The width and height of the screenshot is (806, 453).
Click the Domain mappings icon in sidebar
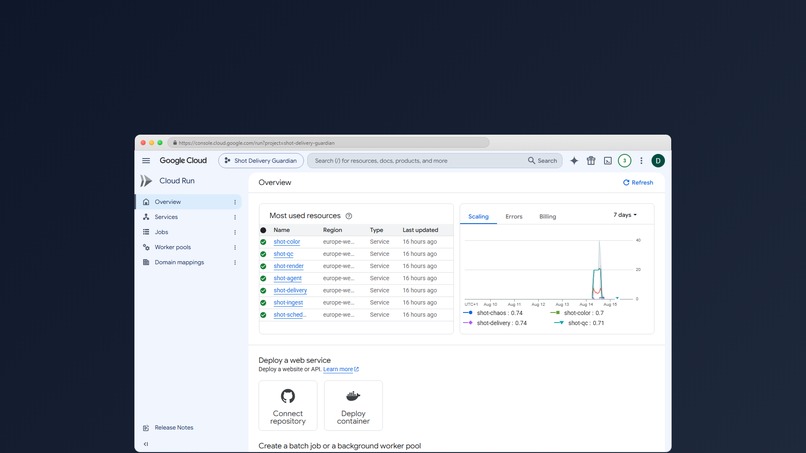coord(146,262)
